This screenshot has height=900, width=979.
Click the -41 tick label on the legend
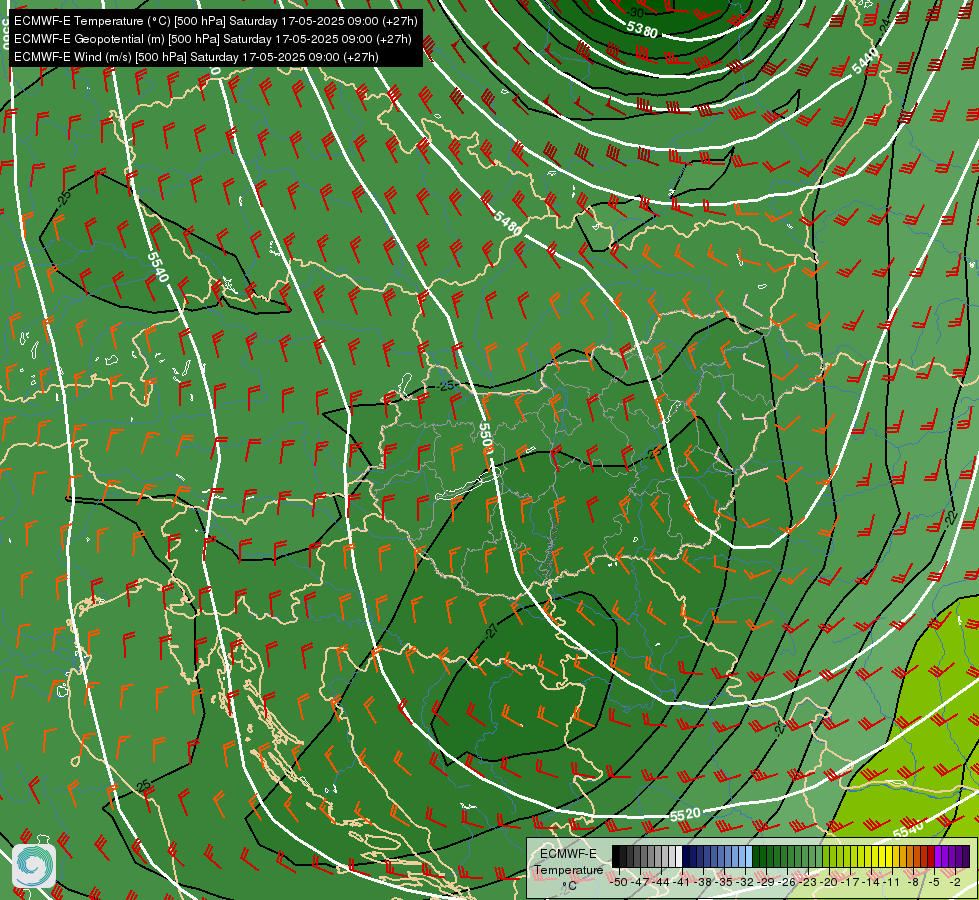click(x=682, y=883)
